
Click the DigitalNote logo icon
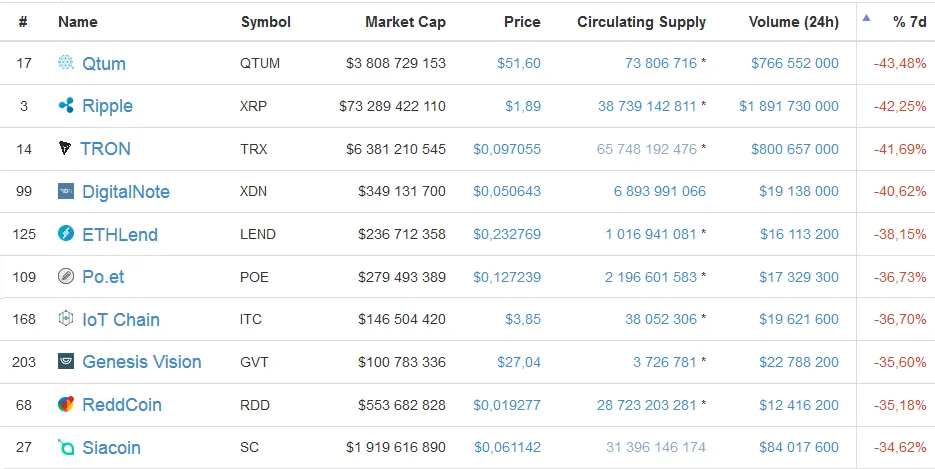66,191
